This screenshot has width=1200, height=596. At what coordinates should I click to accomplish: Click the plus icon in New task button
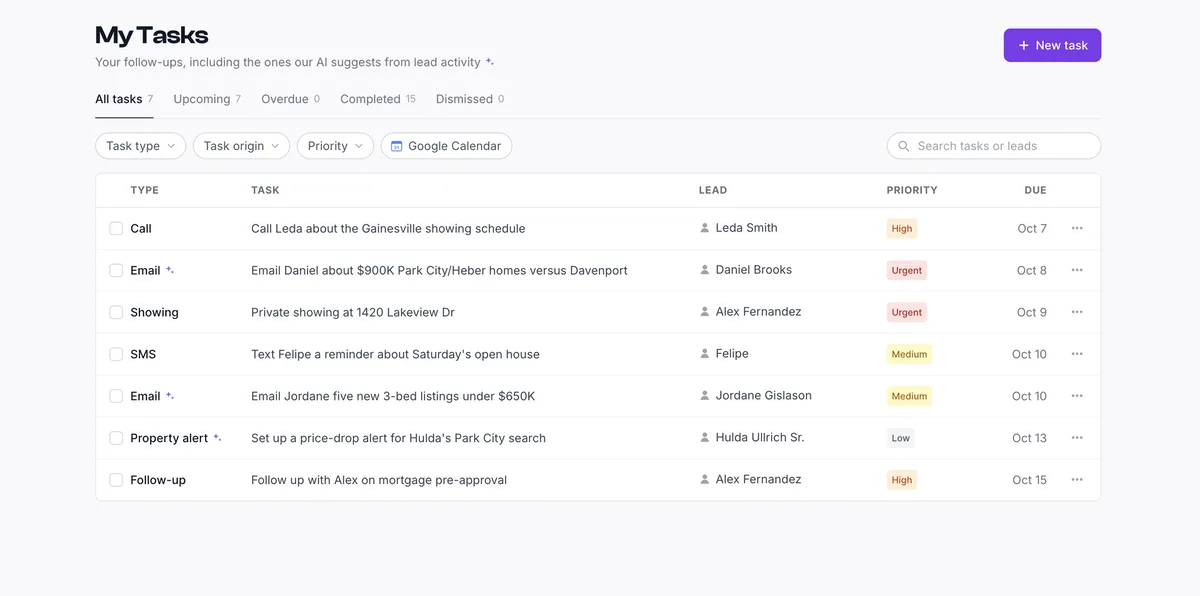click(1023, 45)
